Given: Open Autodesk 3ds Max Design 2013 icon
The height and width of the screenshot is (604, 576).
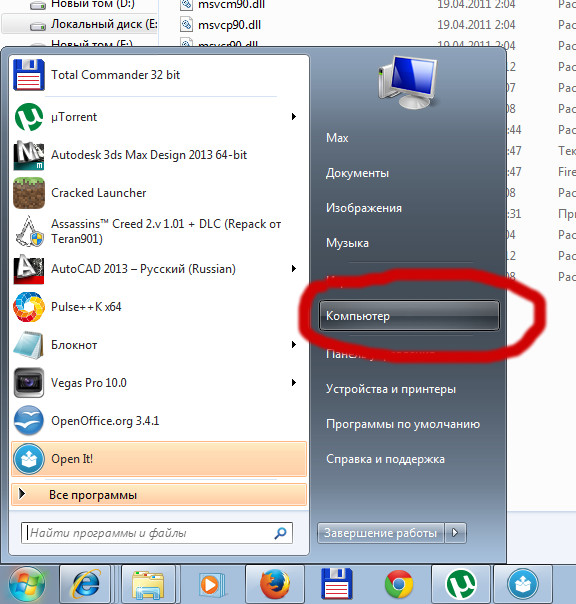Looking at the screenshot, I should click(29, 155).
